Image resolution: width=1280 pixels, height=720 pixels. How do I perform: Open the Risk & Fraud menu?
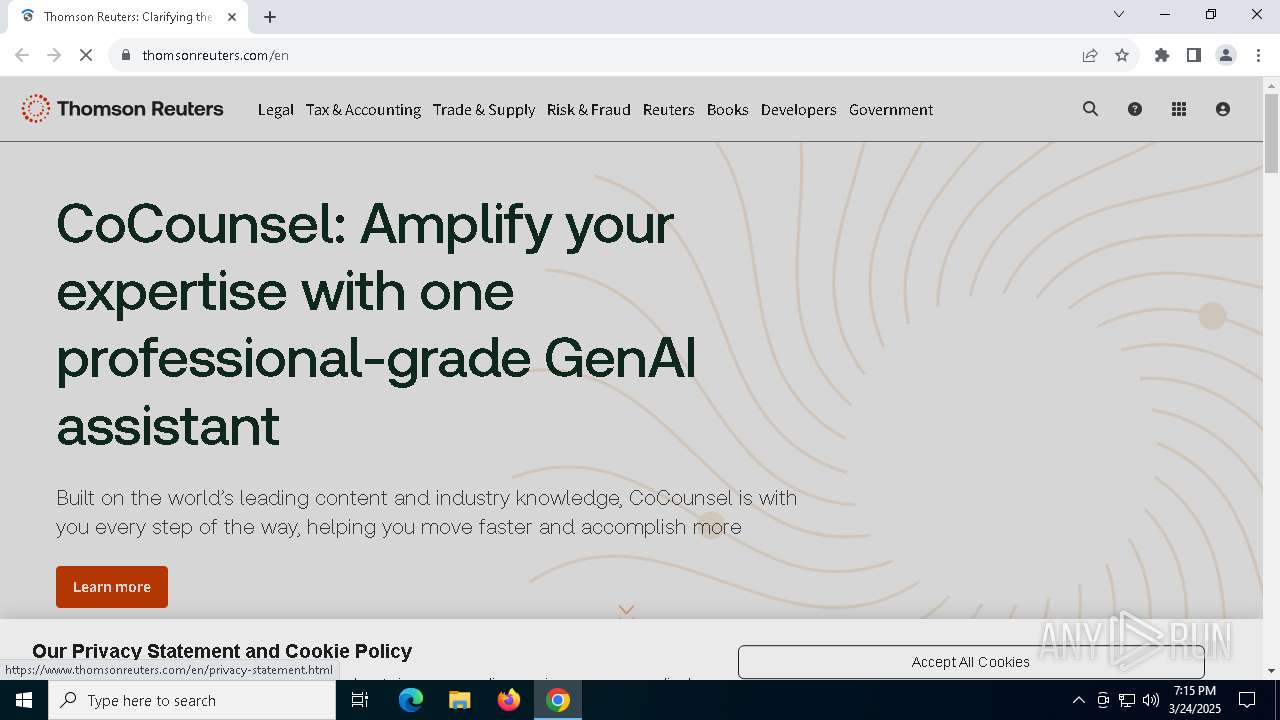coord(589,110)
